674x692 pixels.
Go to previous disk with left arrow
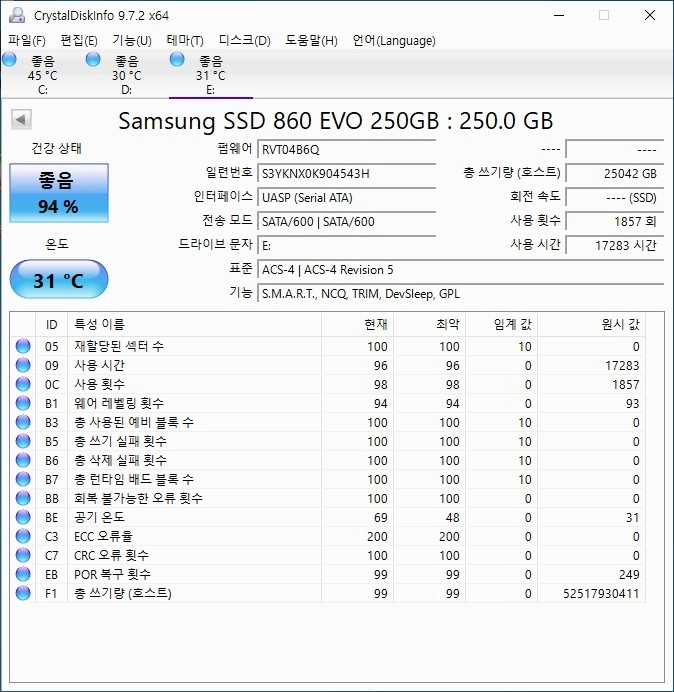point(21,119)
